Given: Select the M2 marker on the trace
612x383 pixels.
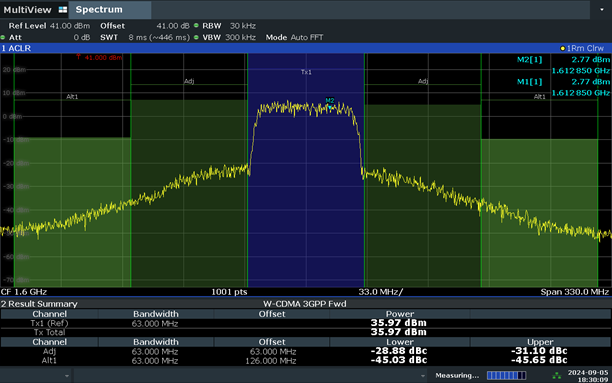Looking at the screenshot, I should click(x=330, y=103).
